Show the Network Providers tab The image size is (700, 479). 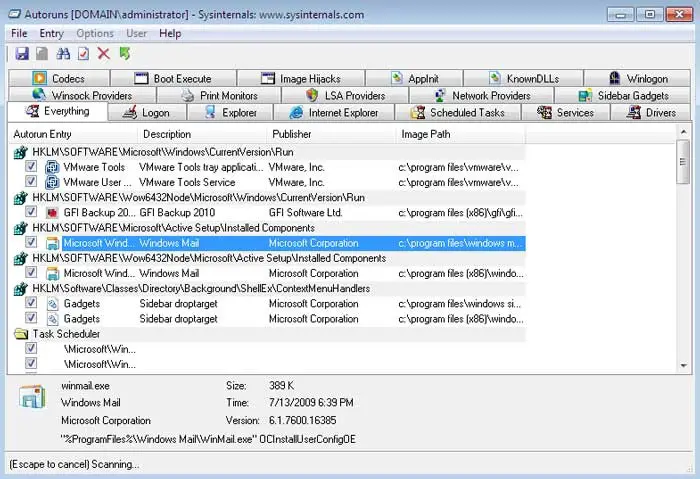(482, 96)
